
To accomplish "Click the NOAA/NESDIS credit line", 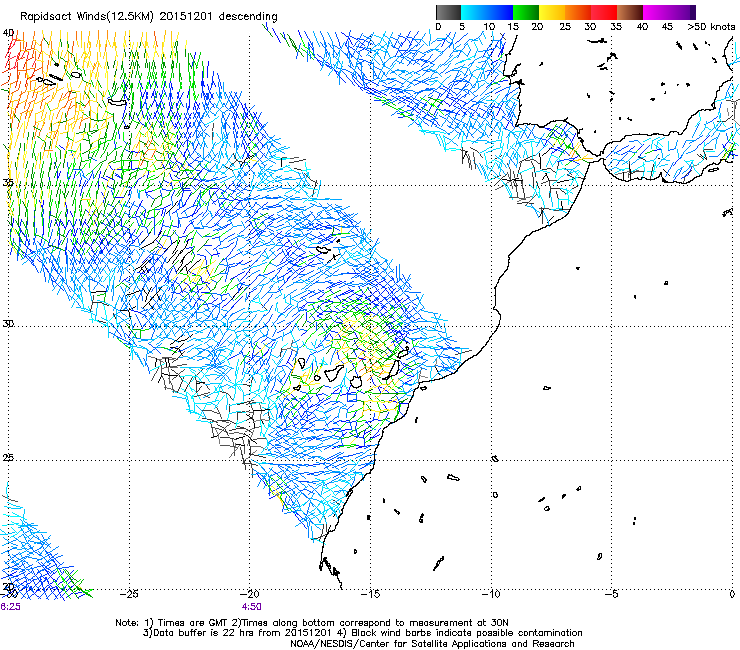I will click(432, 644).
